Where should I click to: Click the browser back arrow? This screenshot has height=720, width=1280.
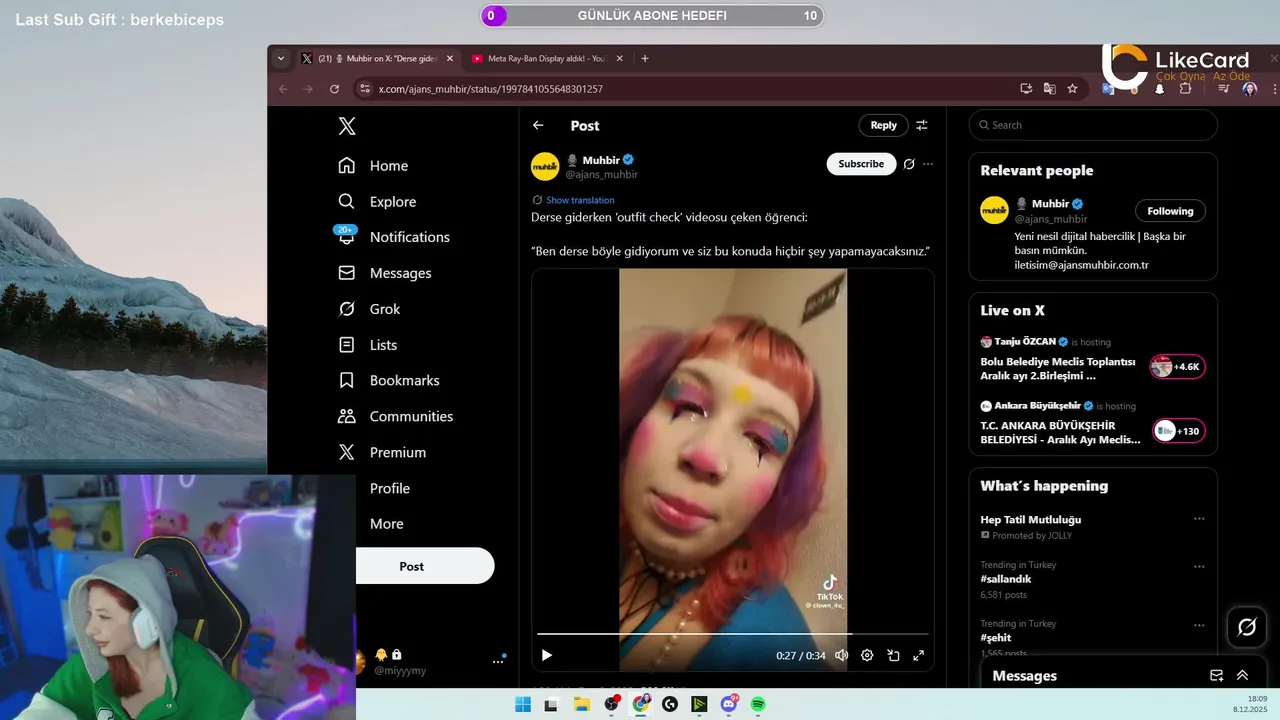(x=283, y=89)
